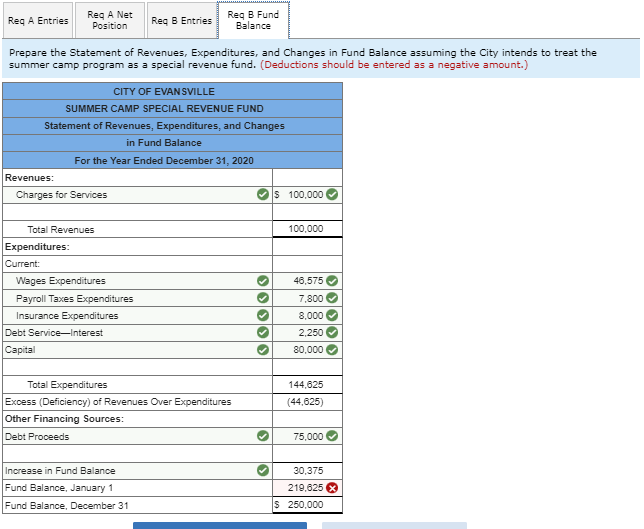Click the Other Financing Sources heading
Screen dimensions: 644x529
pyautogui.click(x=64, y=419)
